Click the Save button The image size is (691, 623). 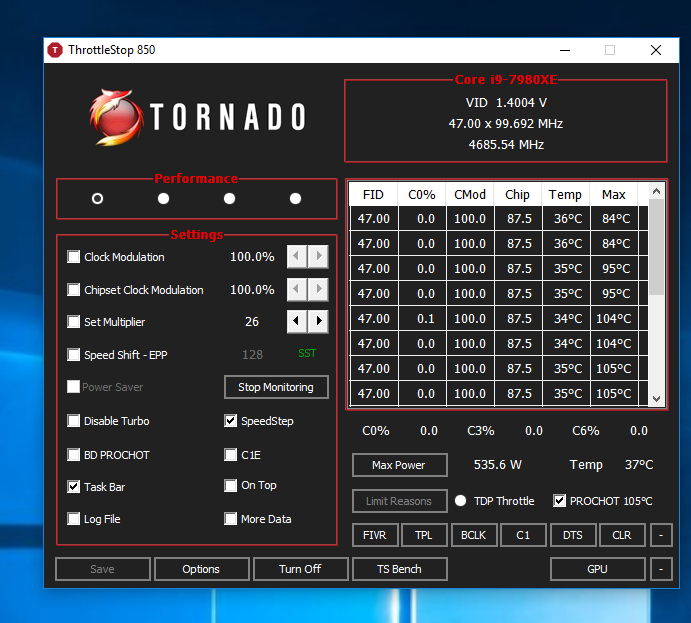click(x=103, y=569)
